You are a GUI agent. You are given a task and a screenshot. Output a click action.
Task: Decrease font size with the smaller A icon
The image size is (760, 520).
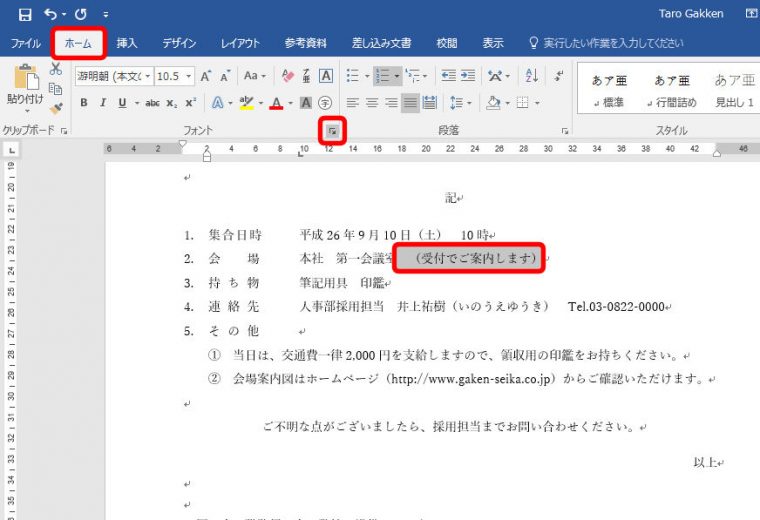click(x=225, y=76)
